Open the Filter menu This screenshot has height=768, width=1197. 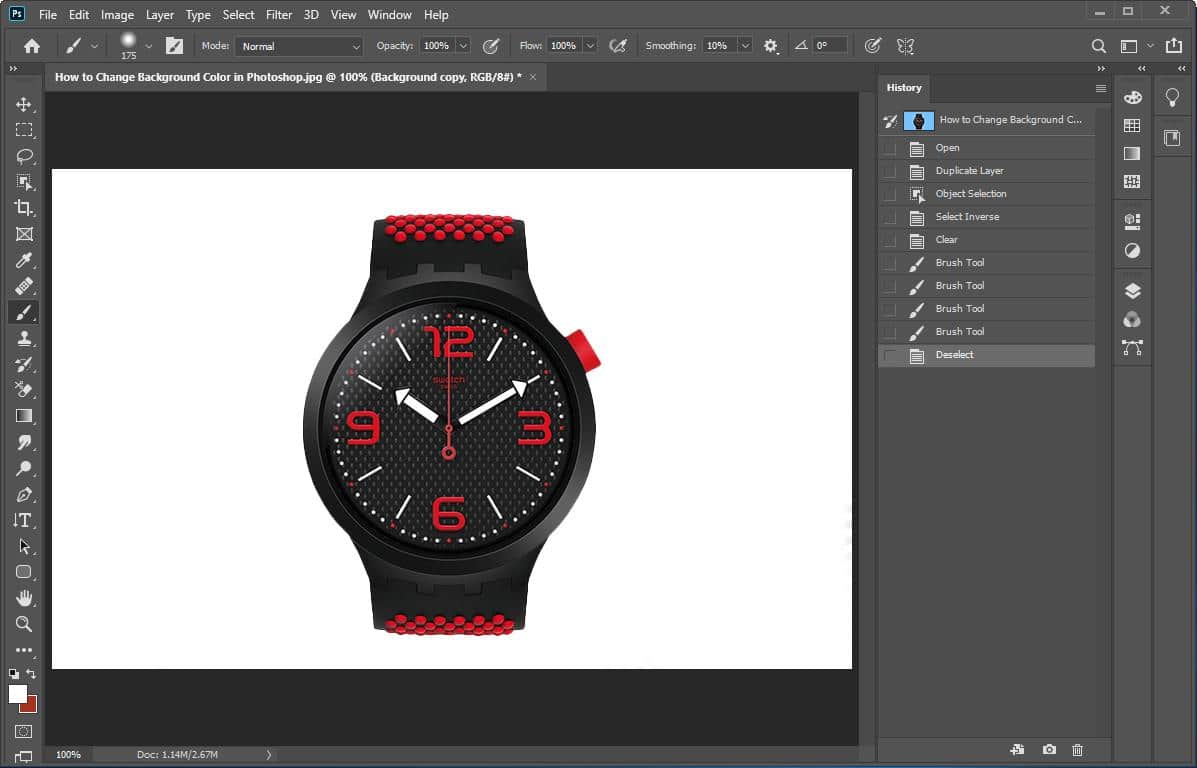tap(278, 15)
